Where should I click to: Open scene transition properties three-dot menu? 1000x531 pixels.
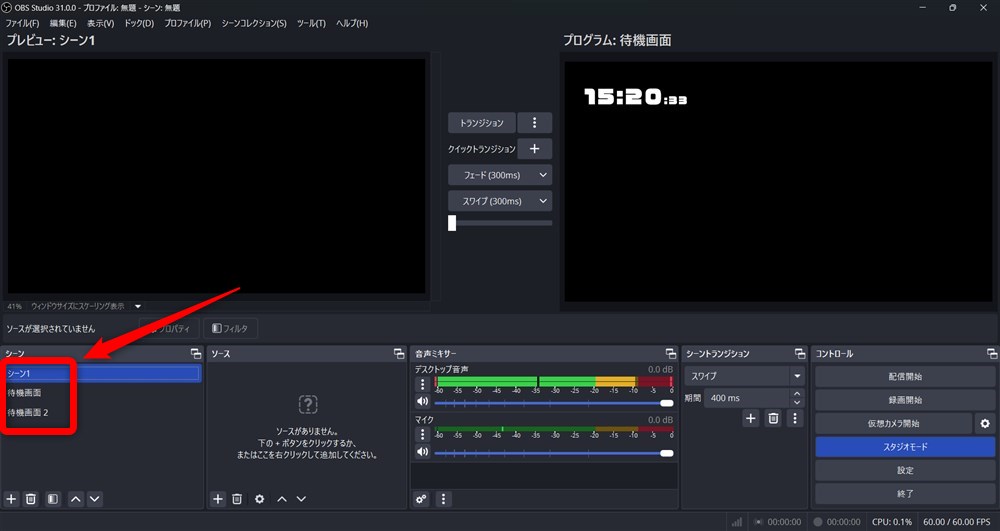795,418
